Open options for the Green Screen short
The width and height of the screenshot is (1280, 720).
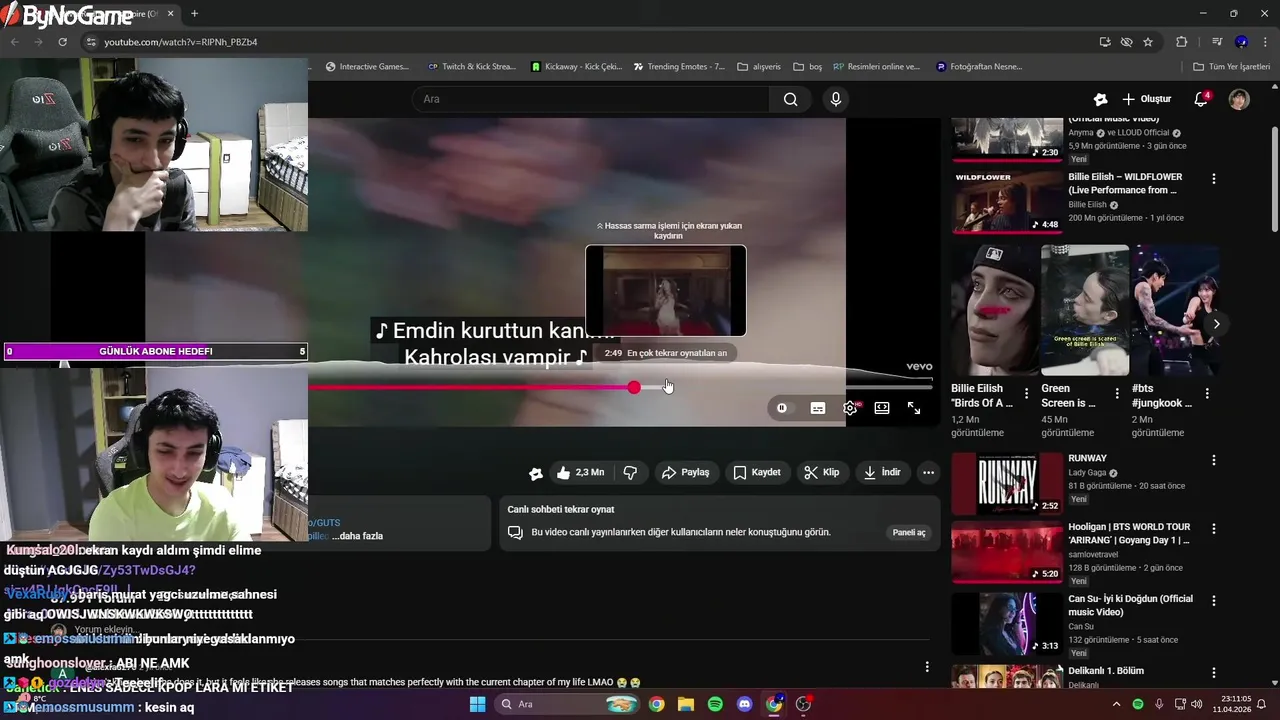[x=1117, y=393]
